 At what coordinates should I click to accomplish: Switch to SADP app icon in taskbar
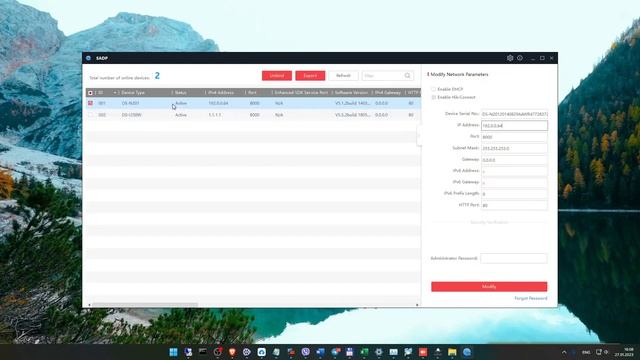coord(467,352)
